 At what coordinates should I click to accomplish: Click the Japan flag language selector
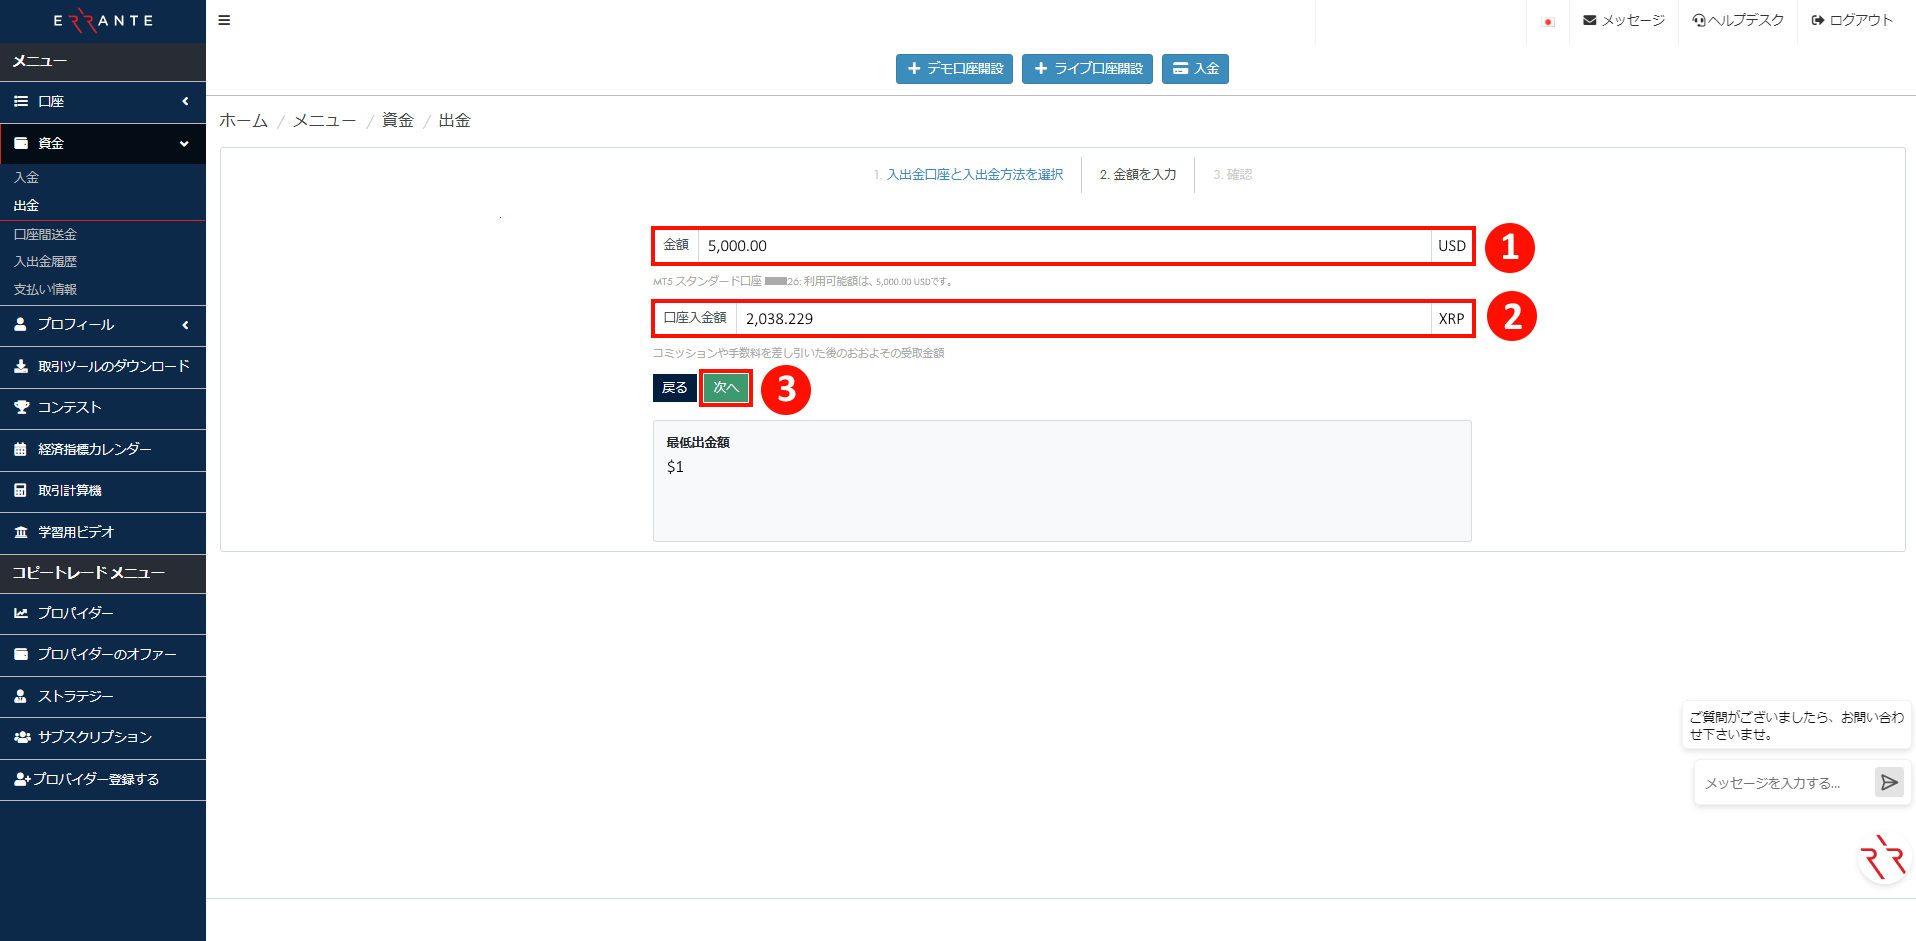[1548, 20]
